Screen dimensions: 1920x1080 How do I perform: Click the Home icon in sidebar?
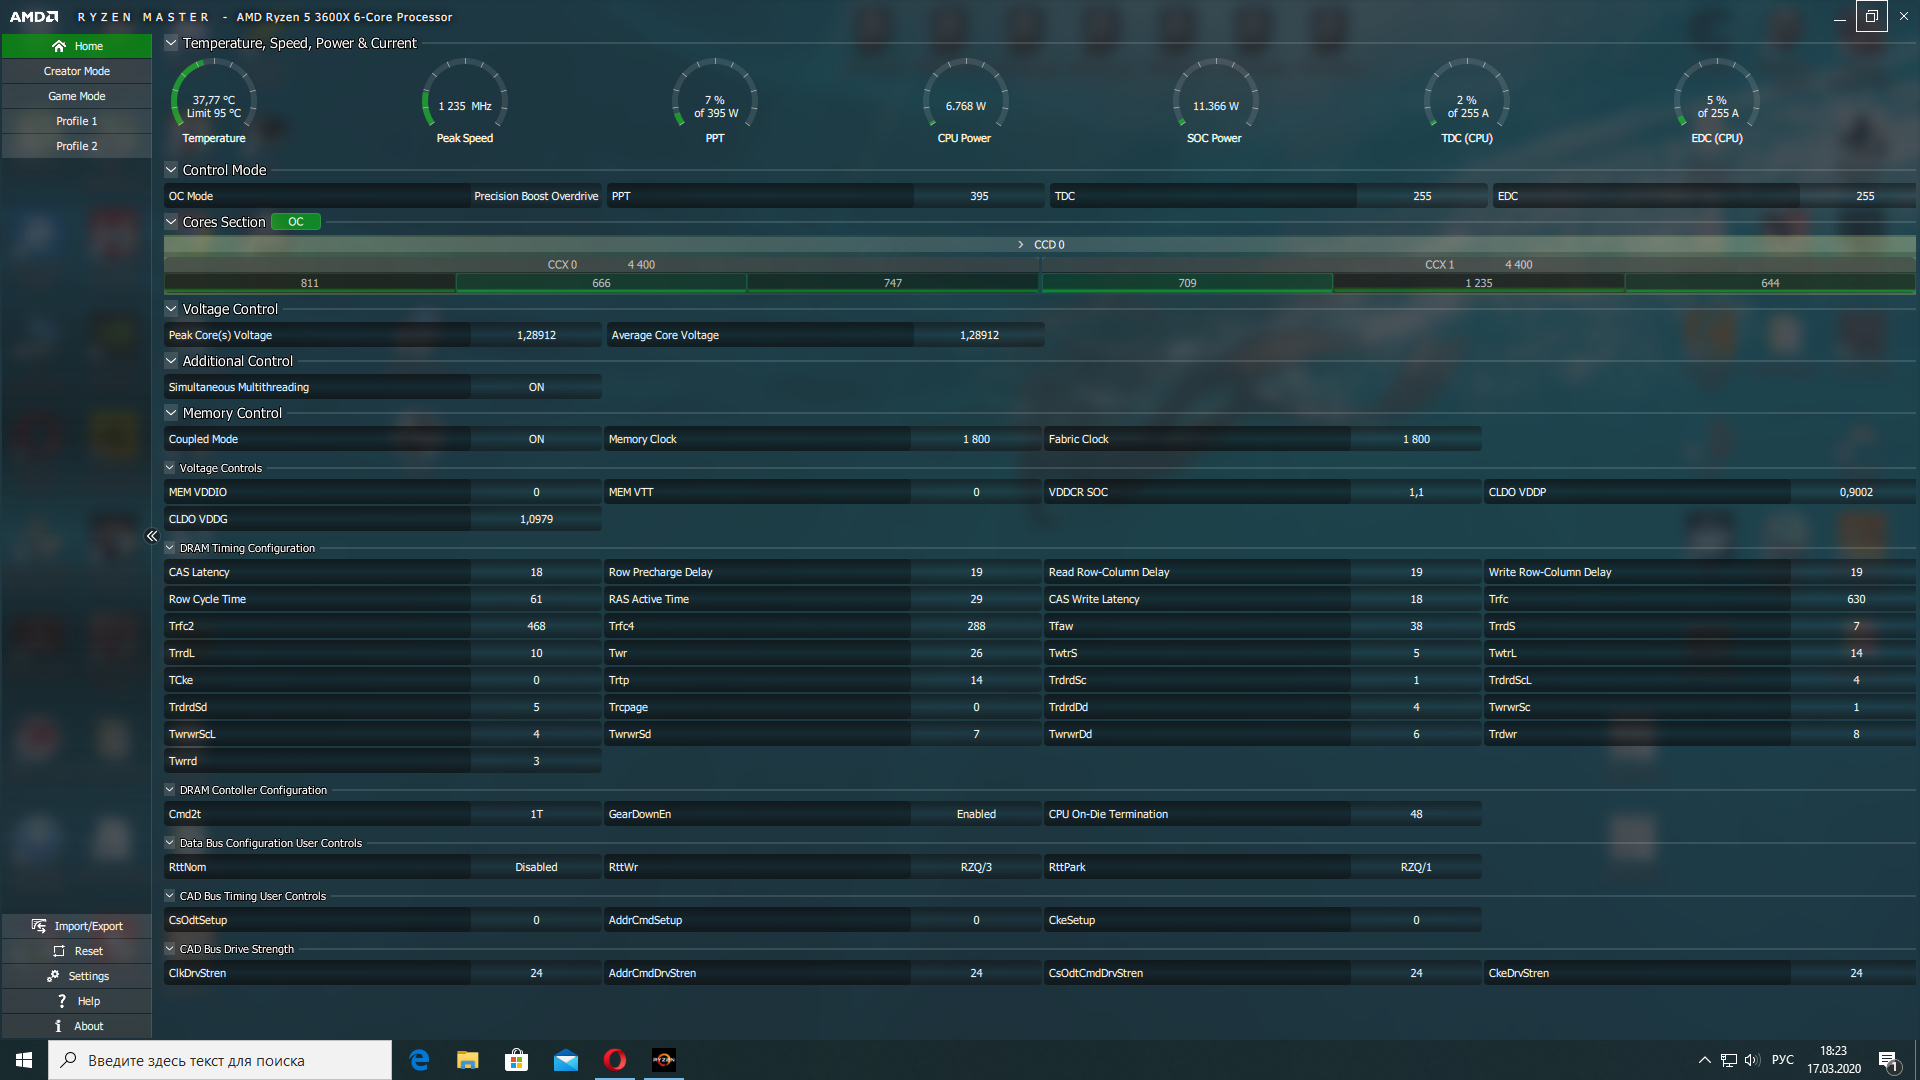59,46
